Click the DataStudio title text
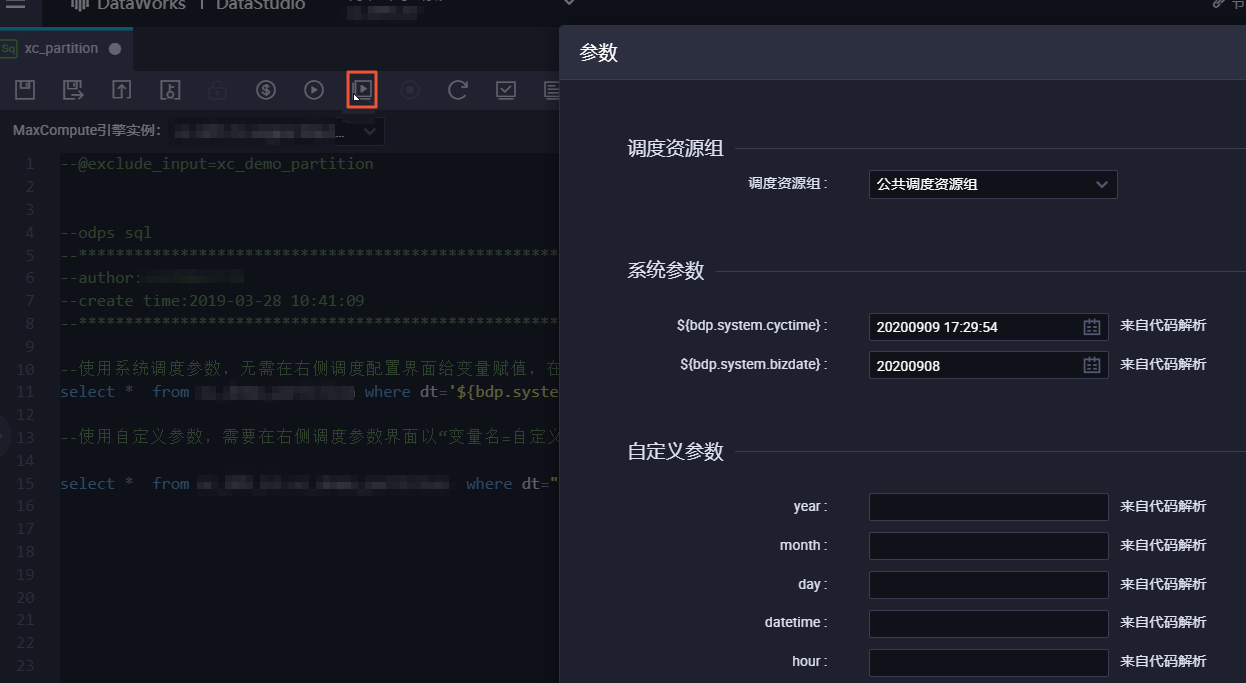This screenshot has width=1246, height=683. pos(260,5)
